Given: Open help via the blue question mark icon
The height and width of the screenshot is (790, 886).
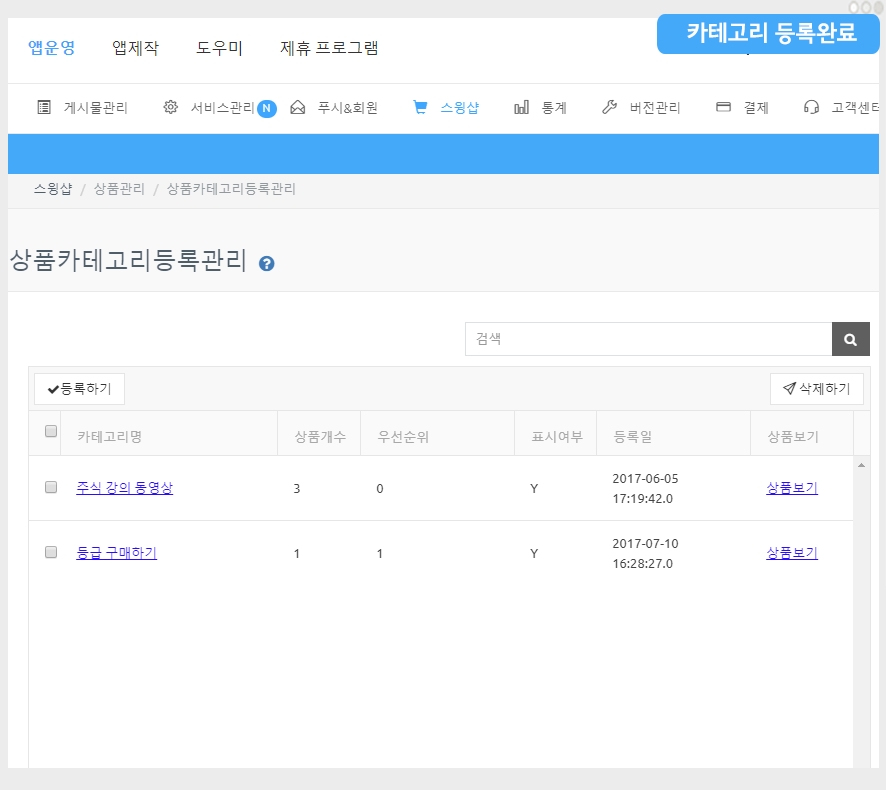Looking at the screenshot, I should pos(267,263).
